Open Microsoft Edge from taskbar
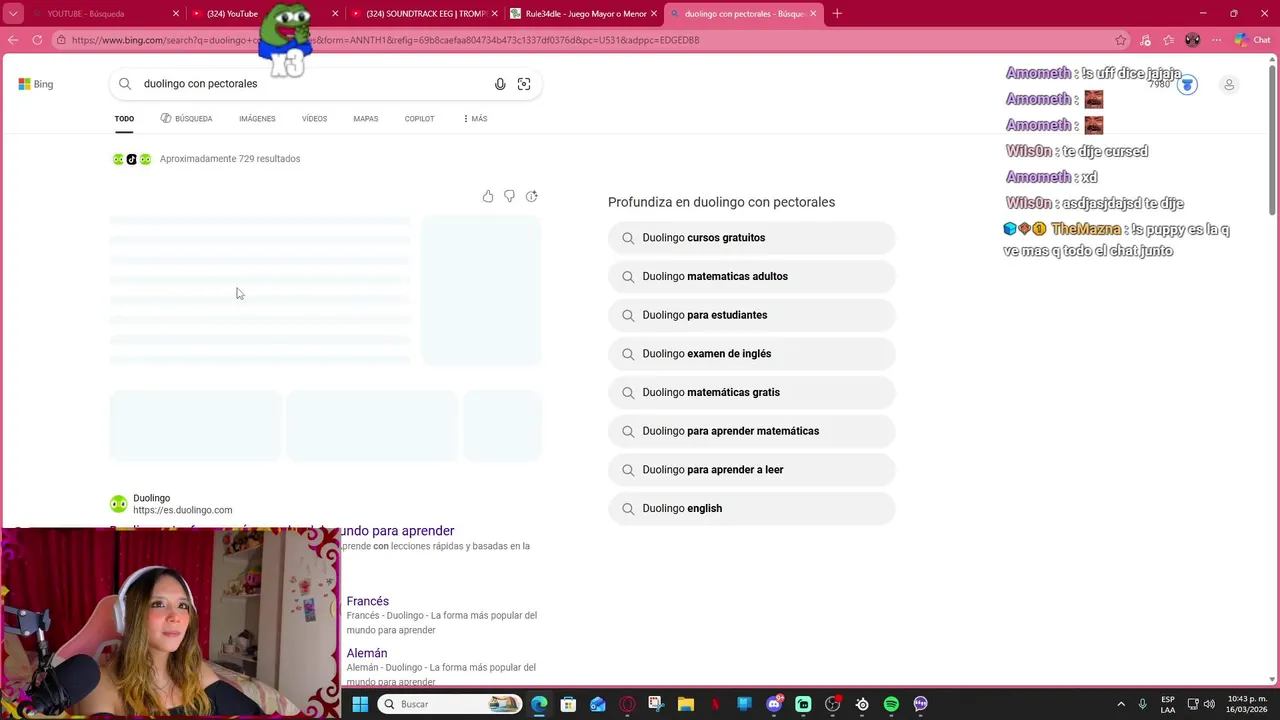 [x=539, y=704]
